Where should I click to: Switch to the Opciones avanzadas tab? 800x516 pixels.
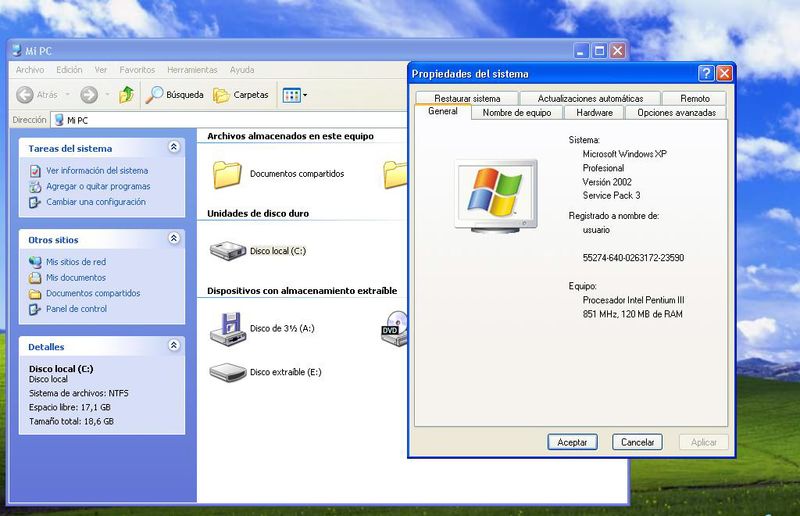coord(676,112)
